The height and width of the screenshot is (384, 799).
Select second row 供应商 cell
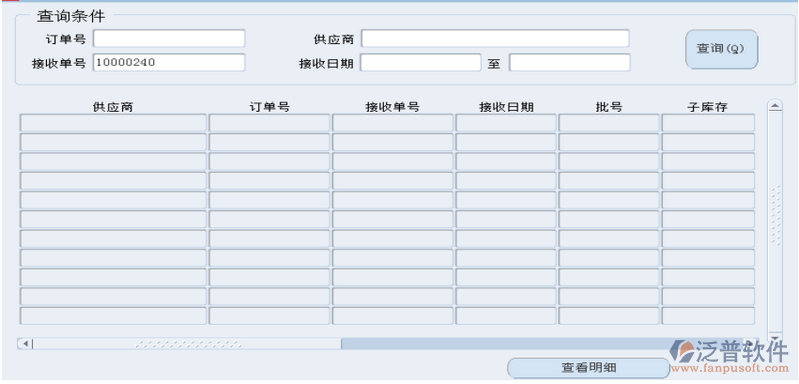tap(113, 142)
